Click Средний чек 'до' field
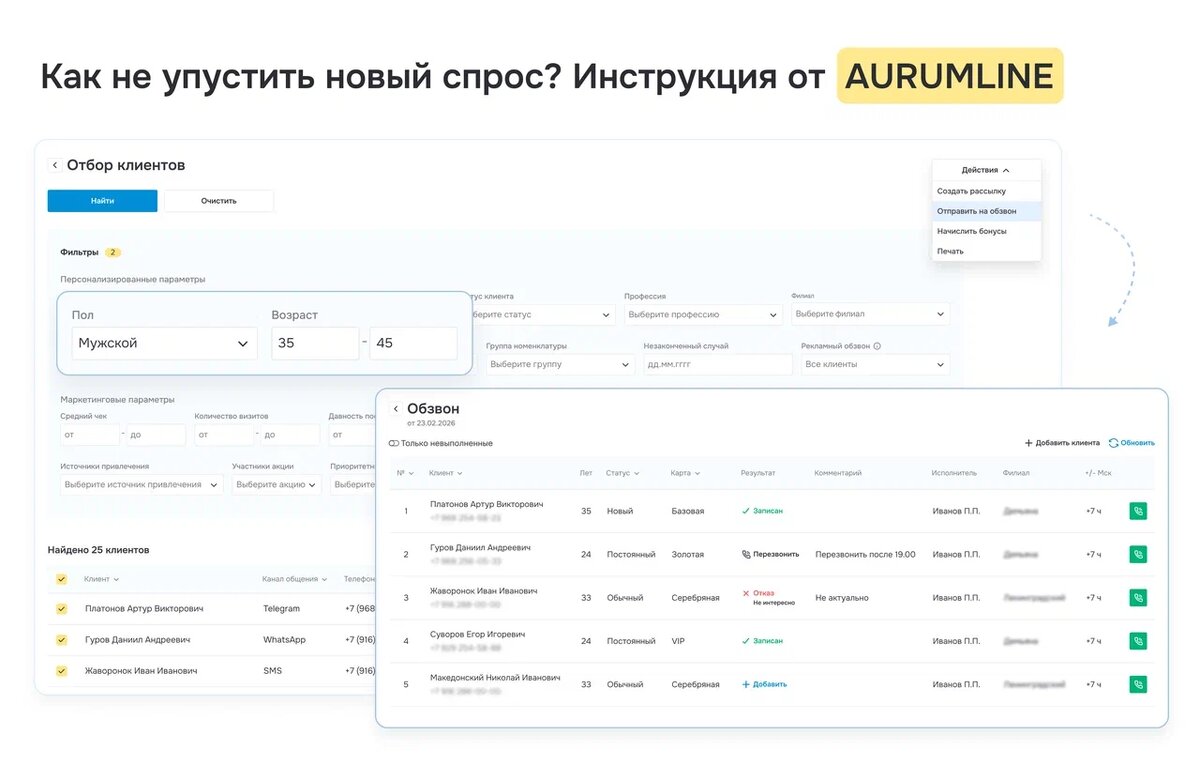The image size is (1200, 765). [155, 435]
